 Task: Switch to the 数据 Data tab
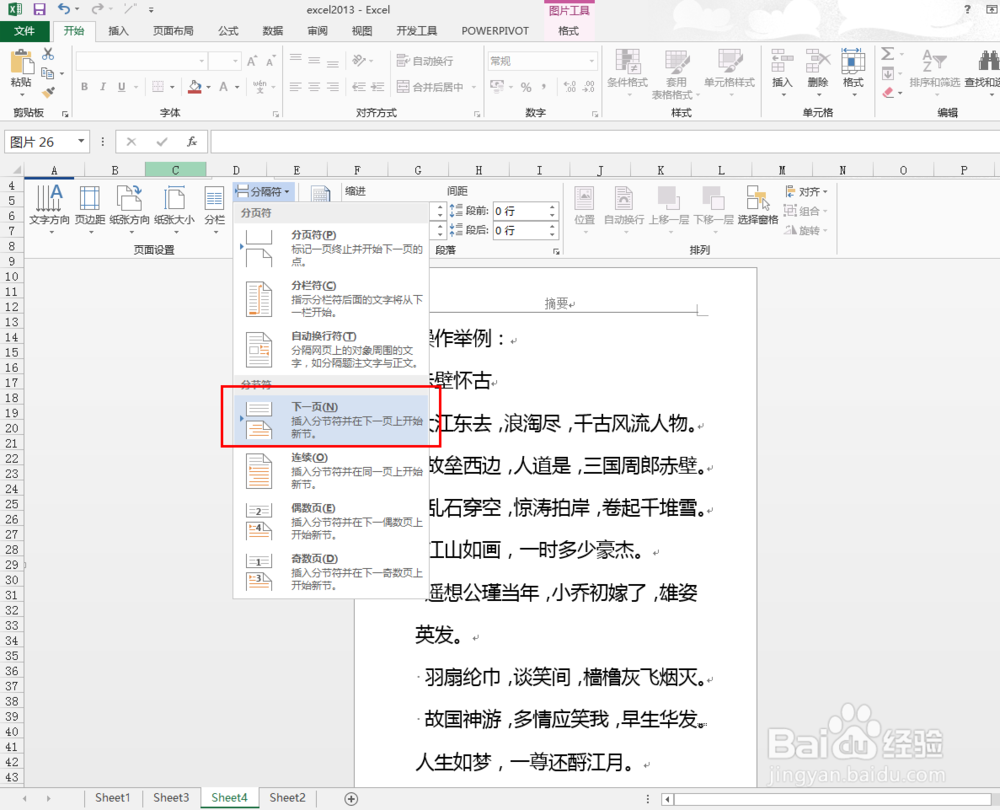pos(272,31)
